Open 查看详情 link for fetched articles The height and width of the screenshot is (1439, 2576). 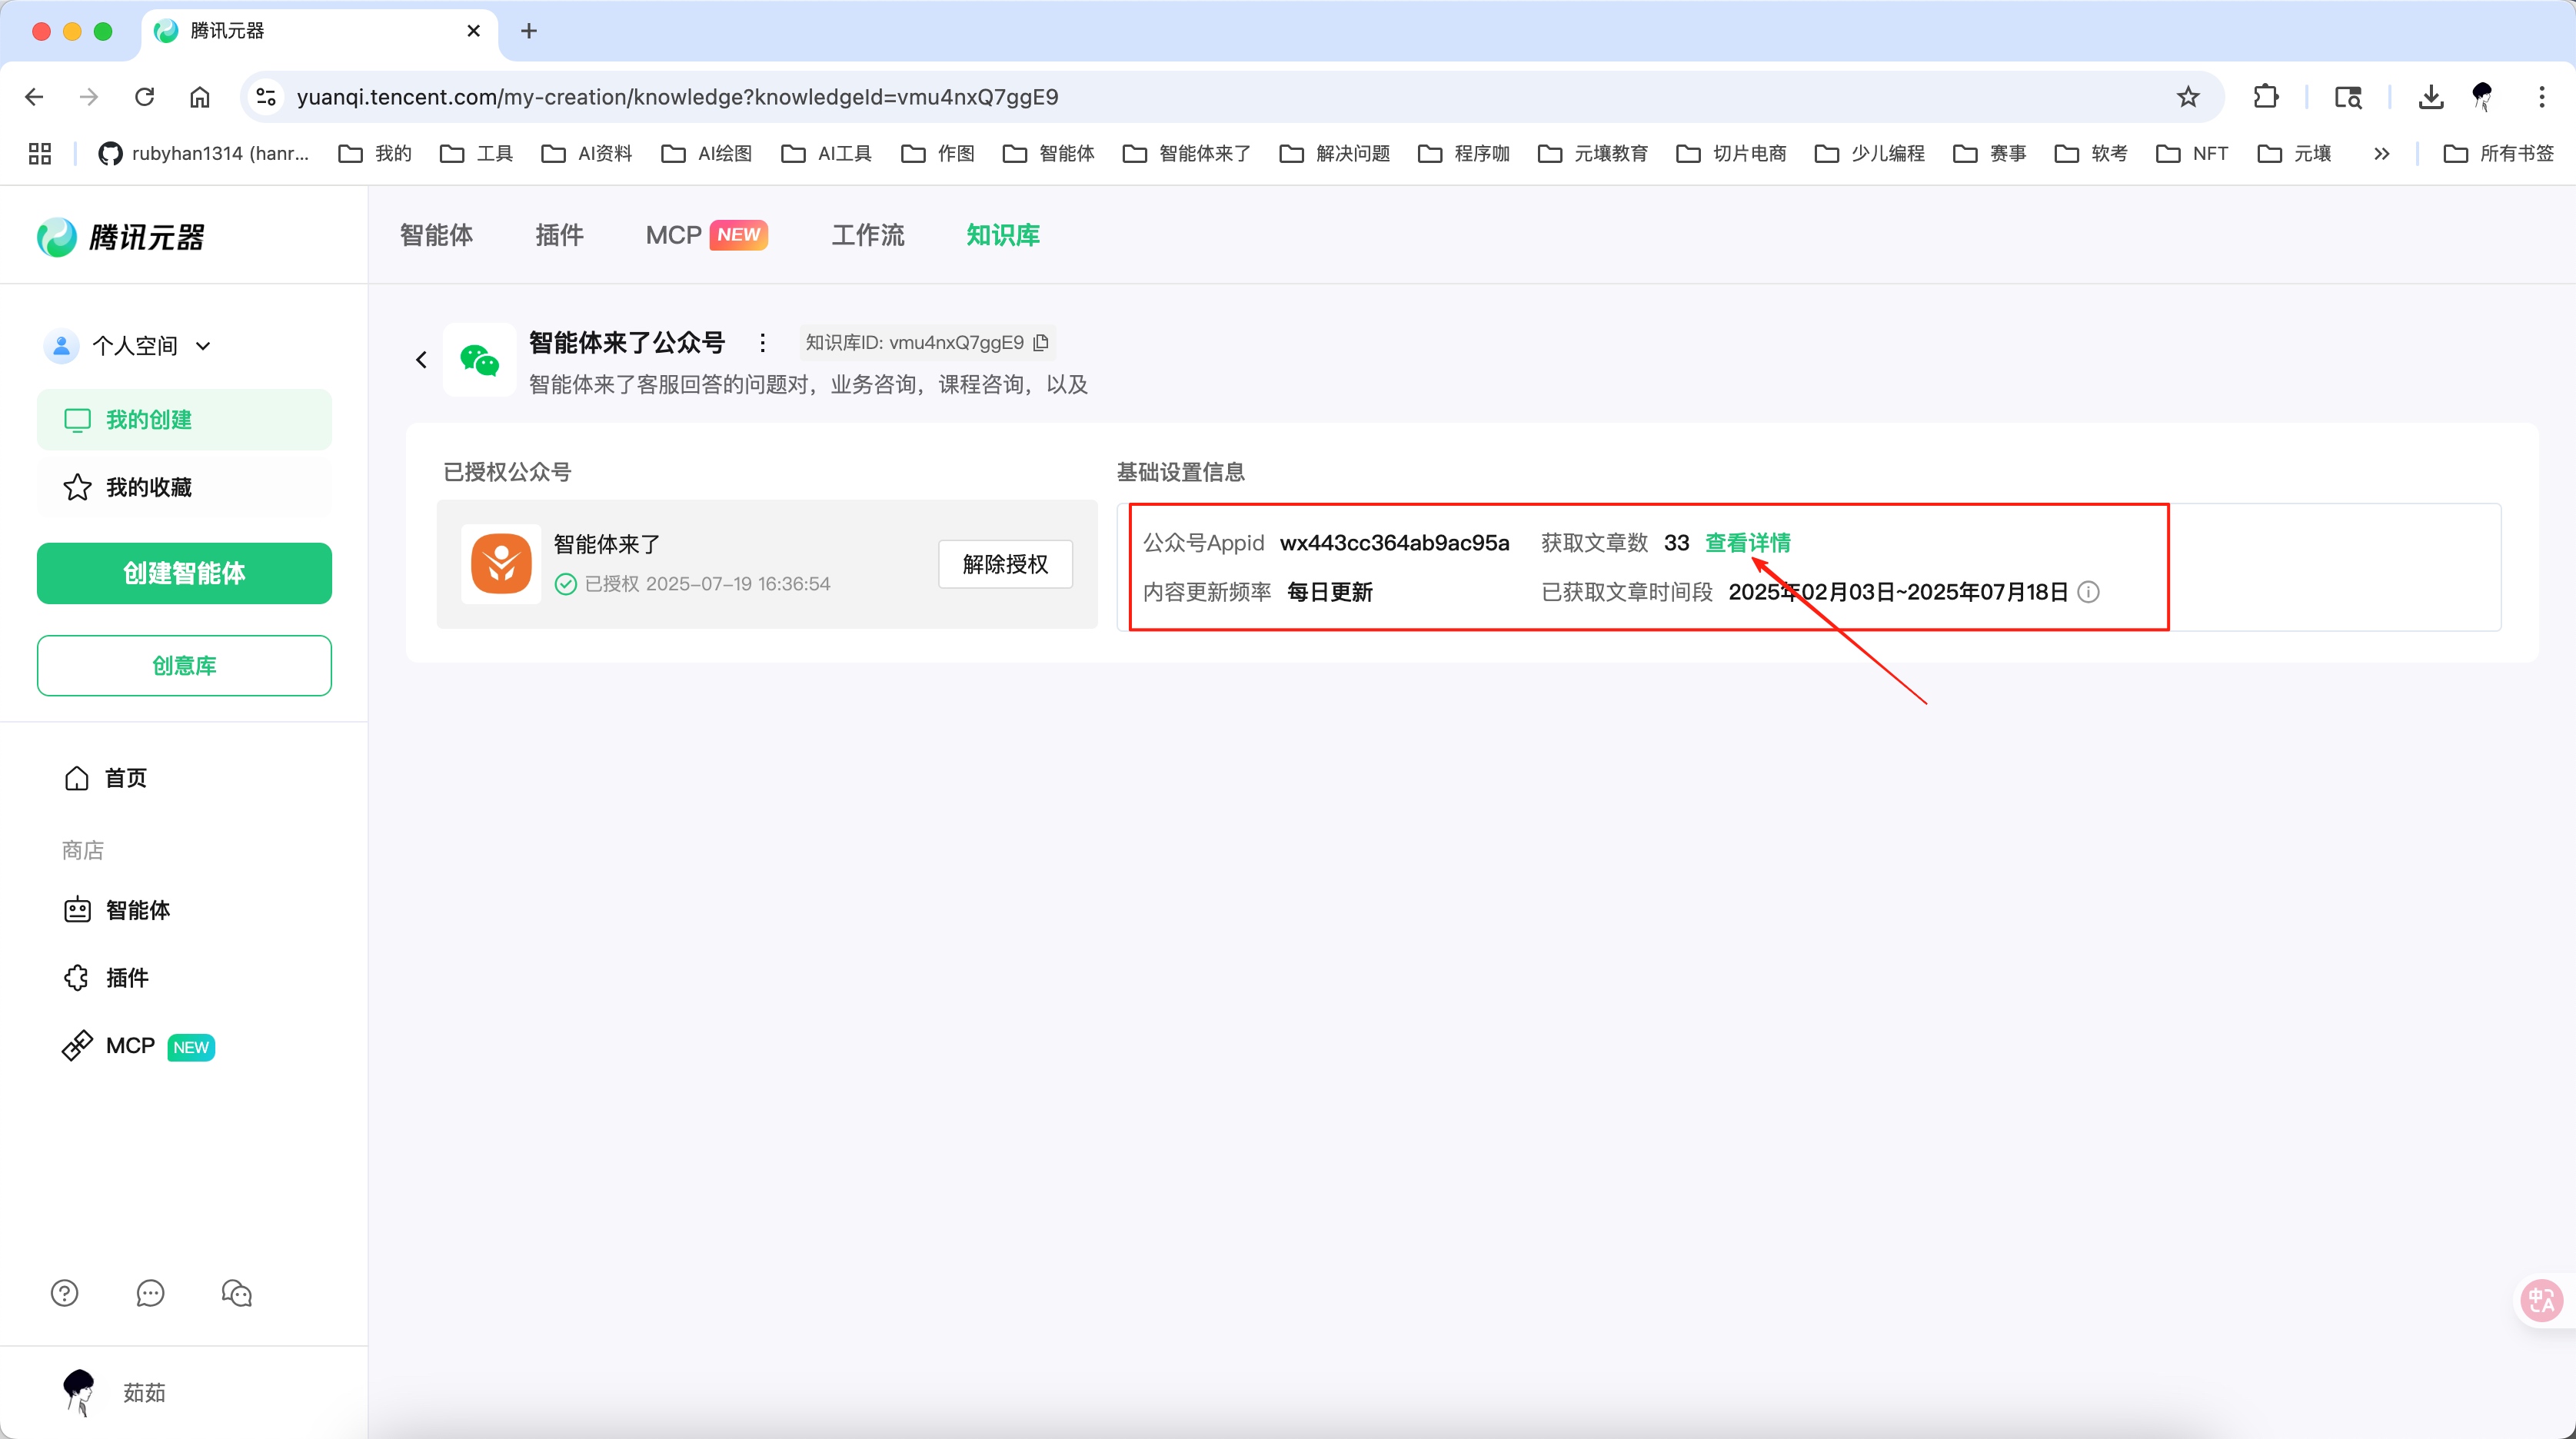1748,542
